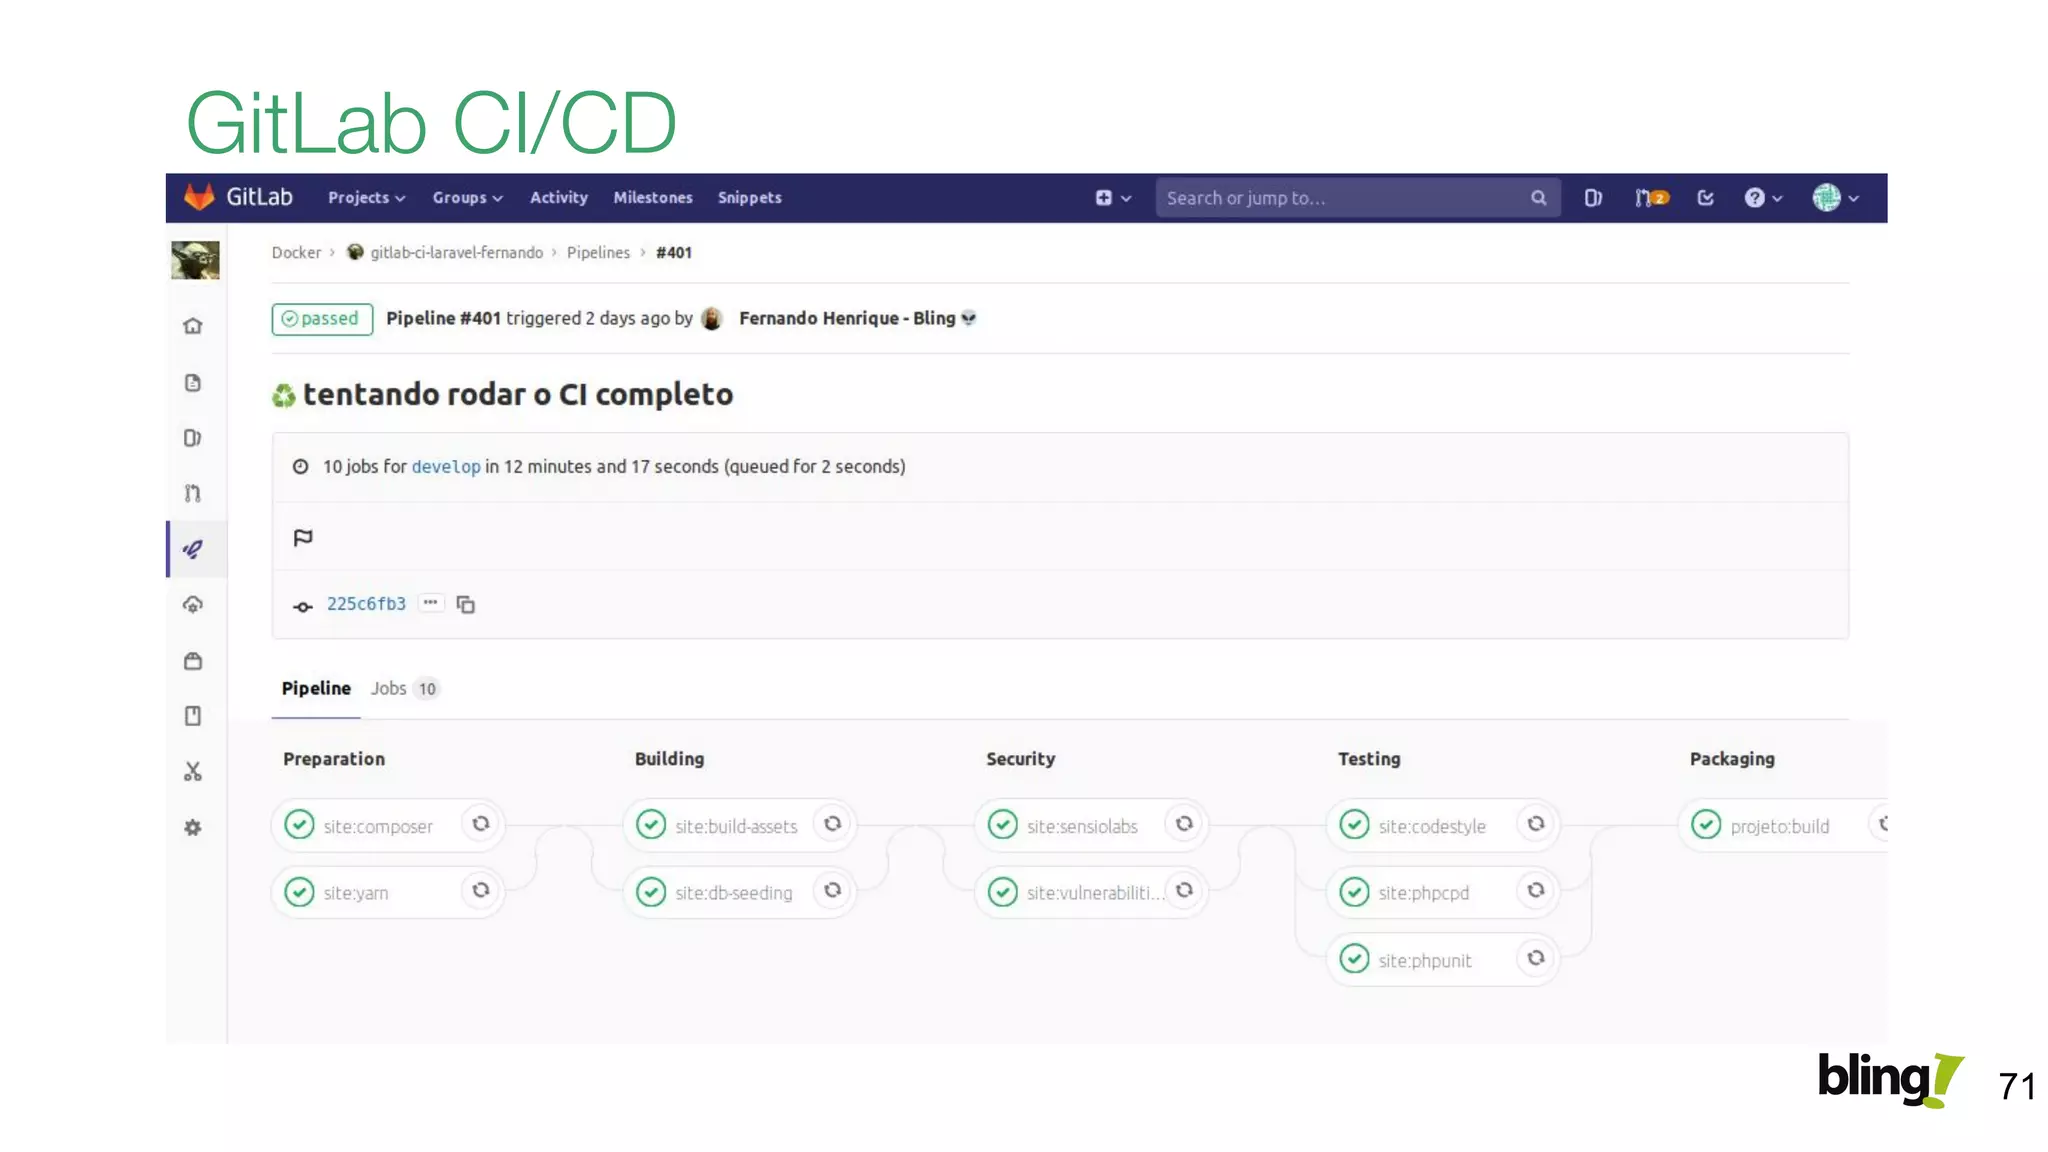
Task: Open the Help dropdown
Action: point(1763,198)
